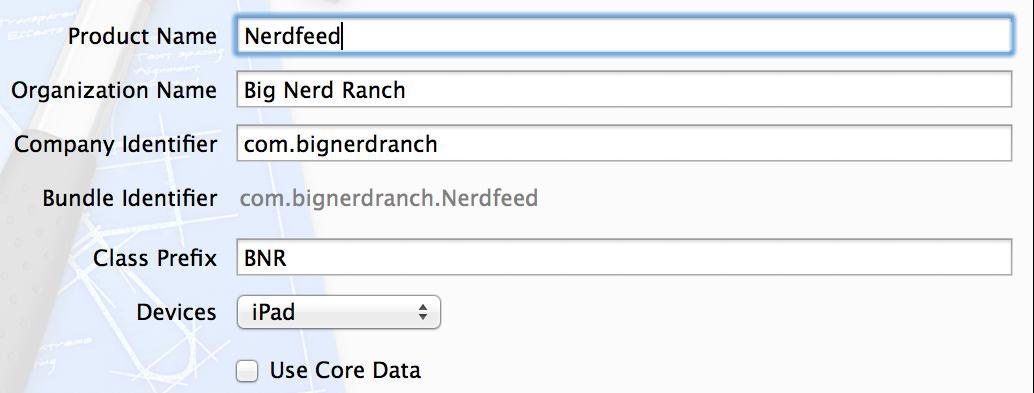The image size is (1034, 393).
Task: Click the Use Core Data label text
Action: (x=345, y=371)
